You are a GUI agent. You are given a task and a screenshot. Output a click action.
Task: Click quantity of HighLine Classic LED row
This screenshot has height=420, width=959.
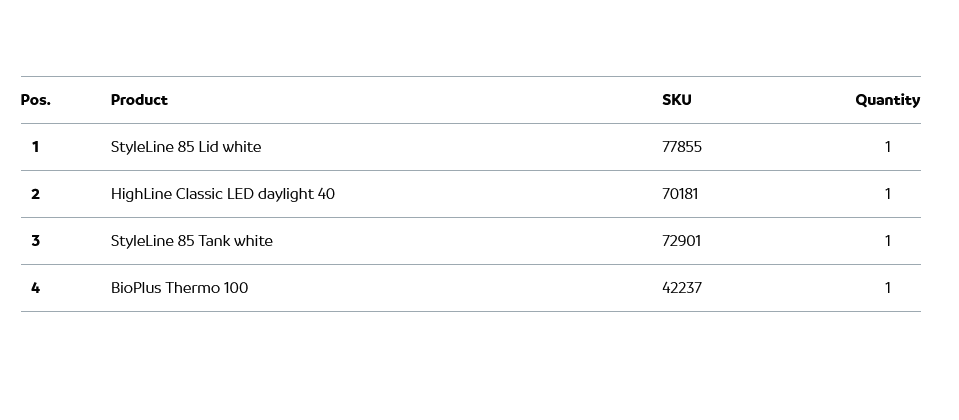click(887, 194)
